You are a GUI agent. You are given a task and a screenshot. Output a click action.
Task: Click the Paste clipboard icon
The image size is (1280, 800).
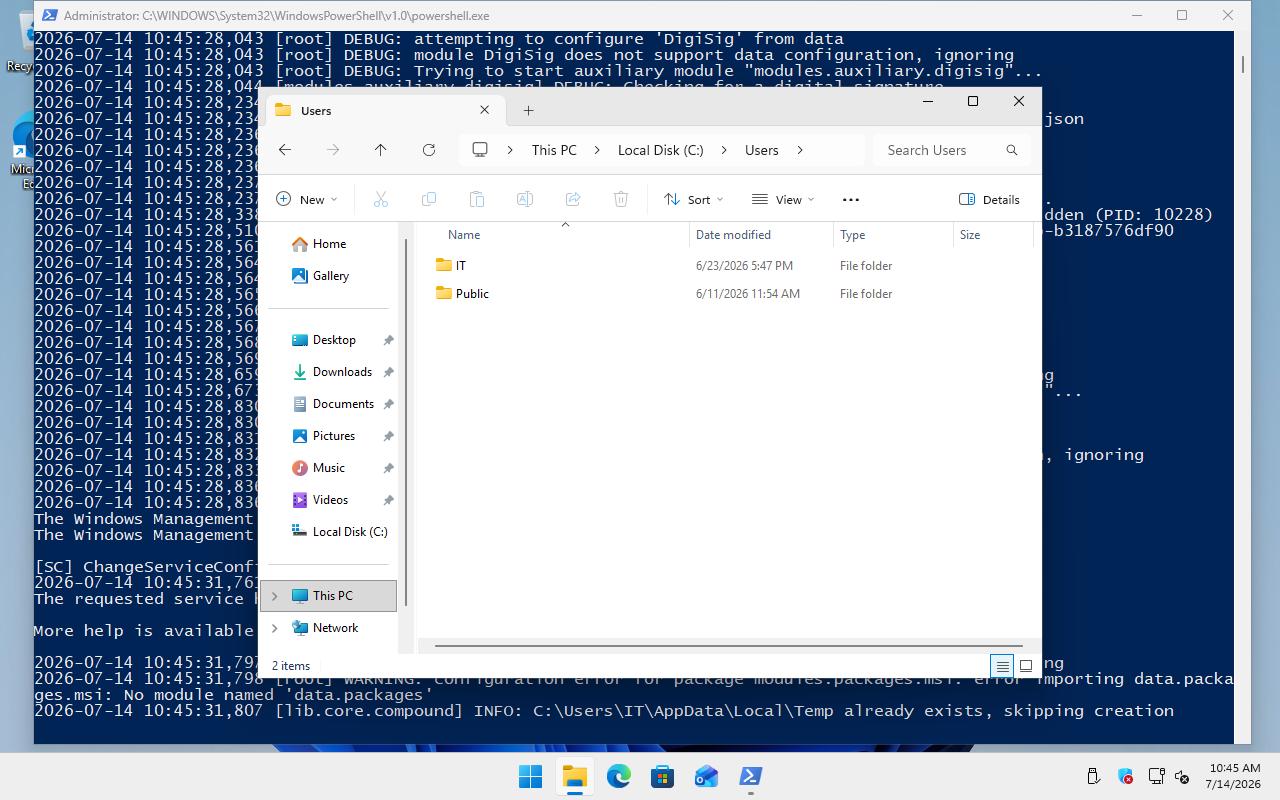477,199
